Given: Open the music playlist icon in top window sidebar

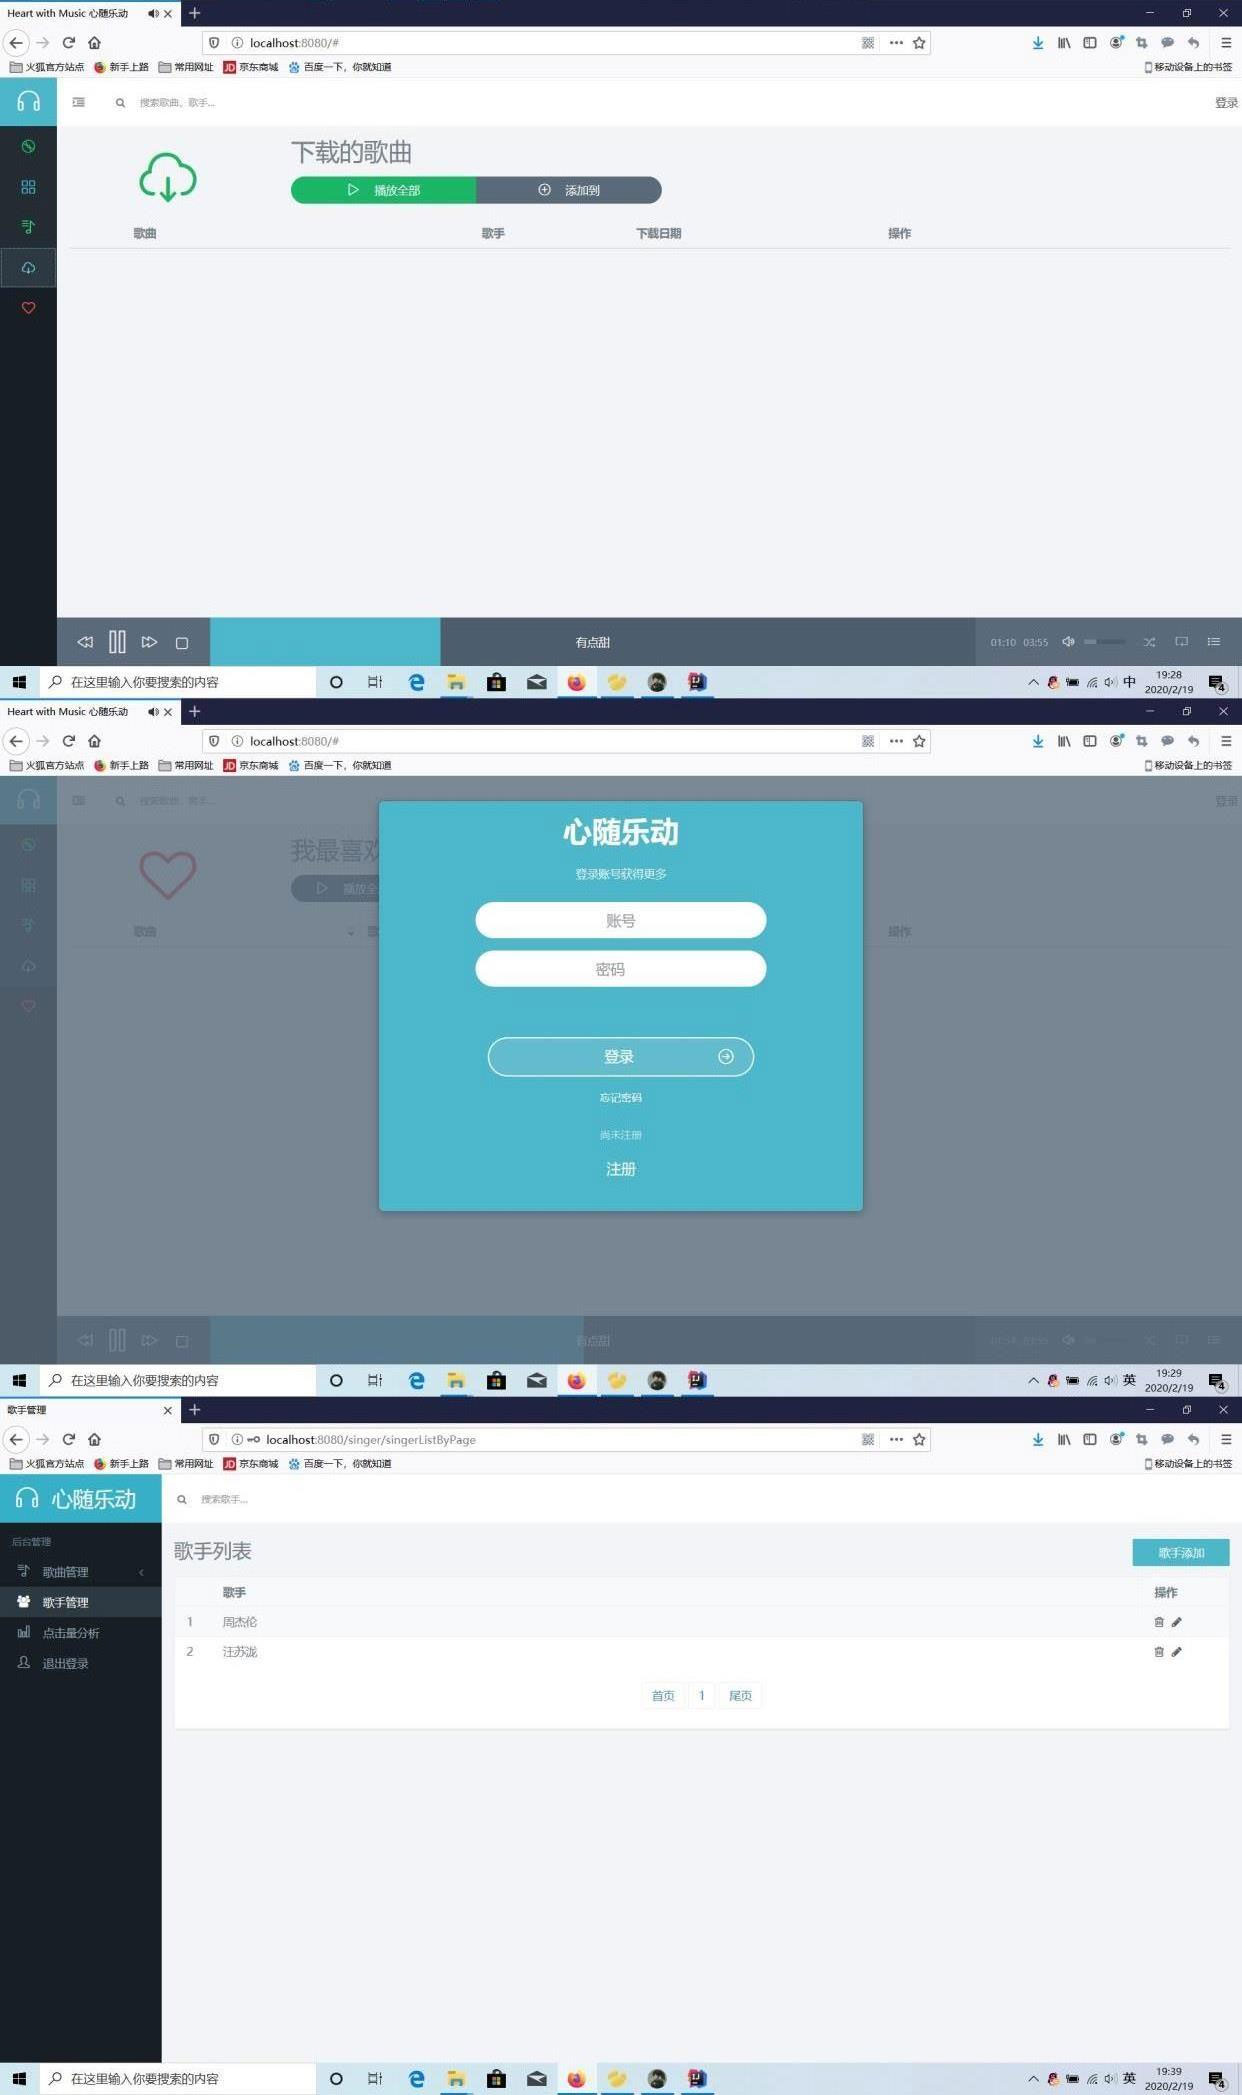Looking at the screenshot, I should tap(28, 227).
